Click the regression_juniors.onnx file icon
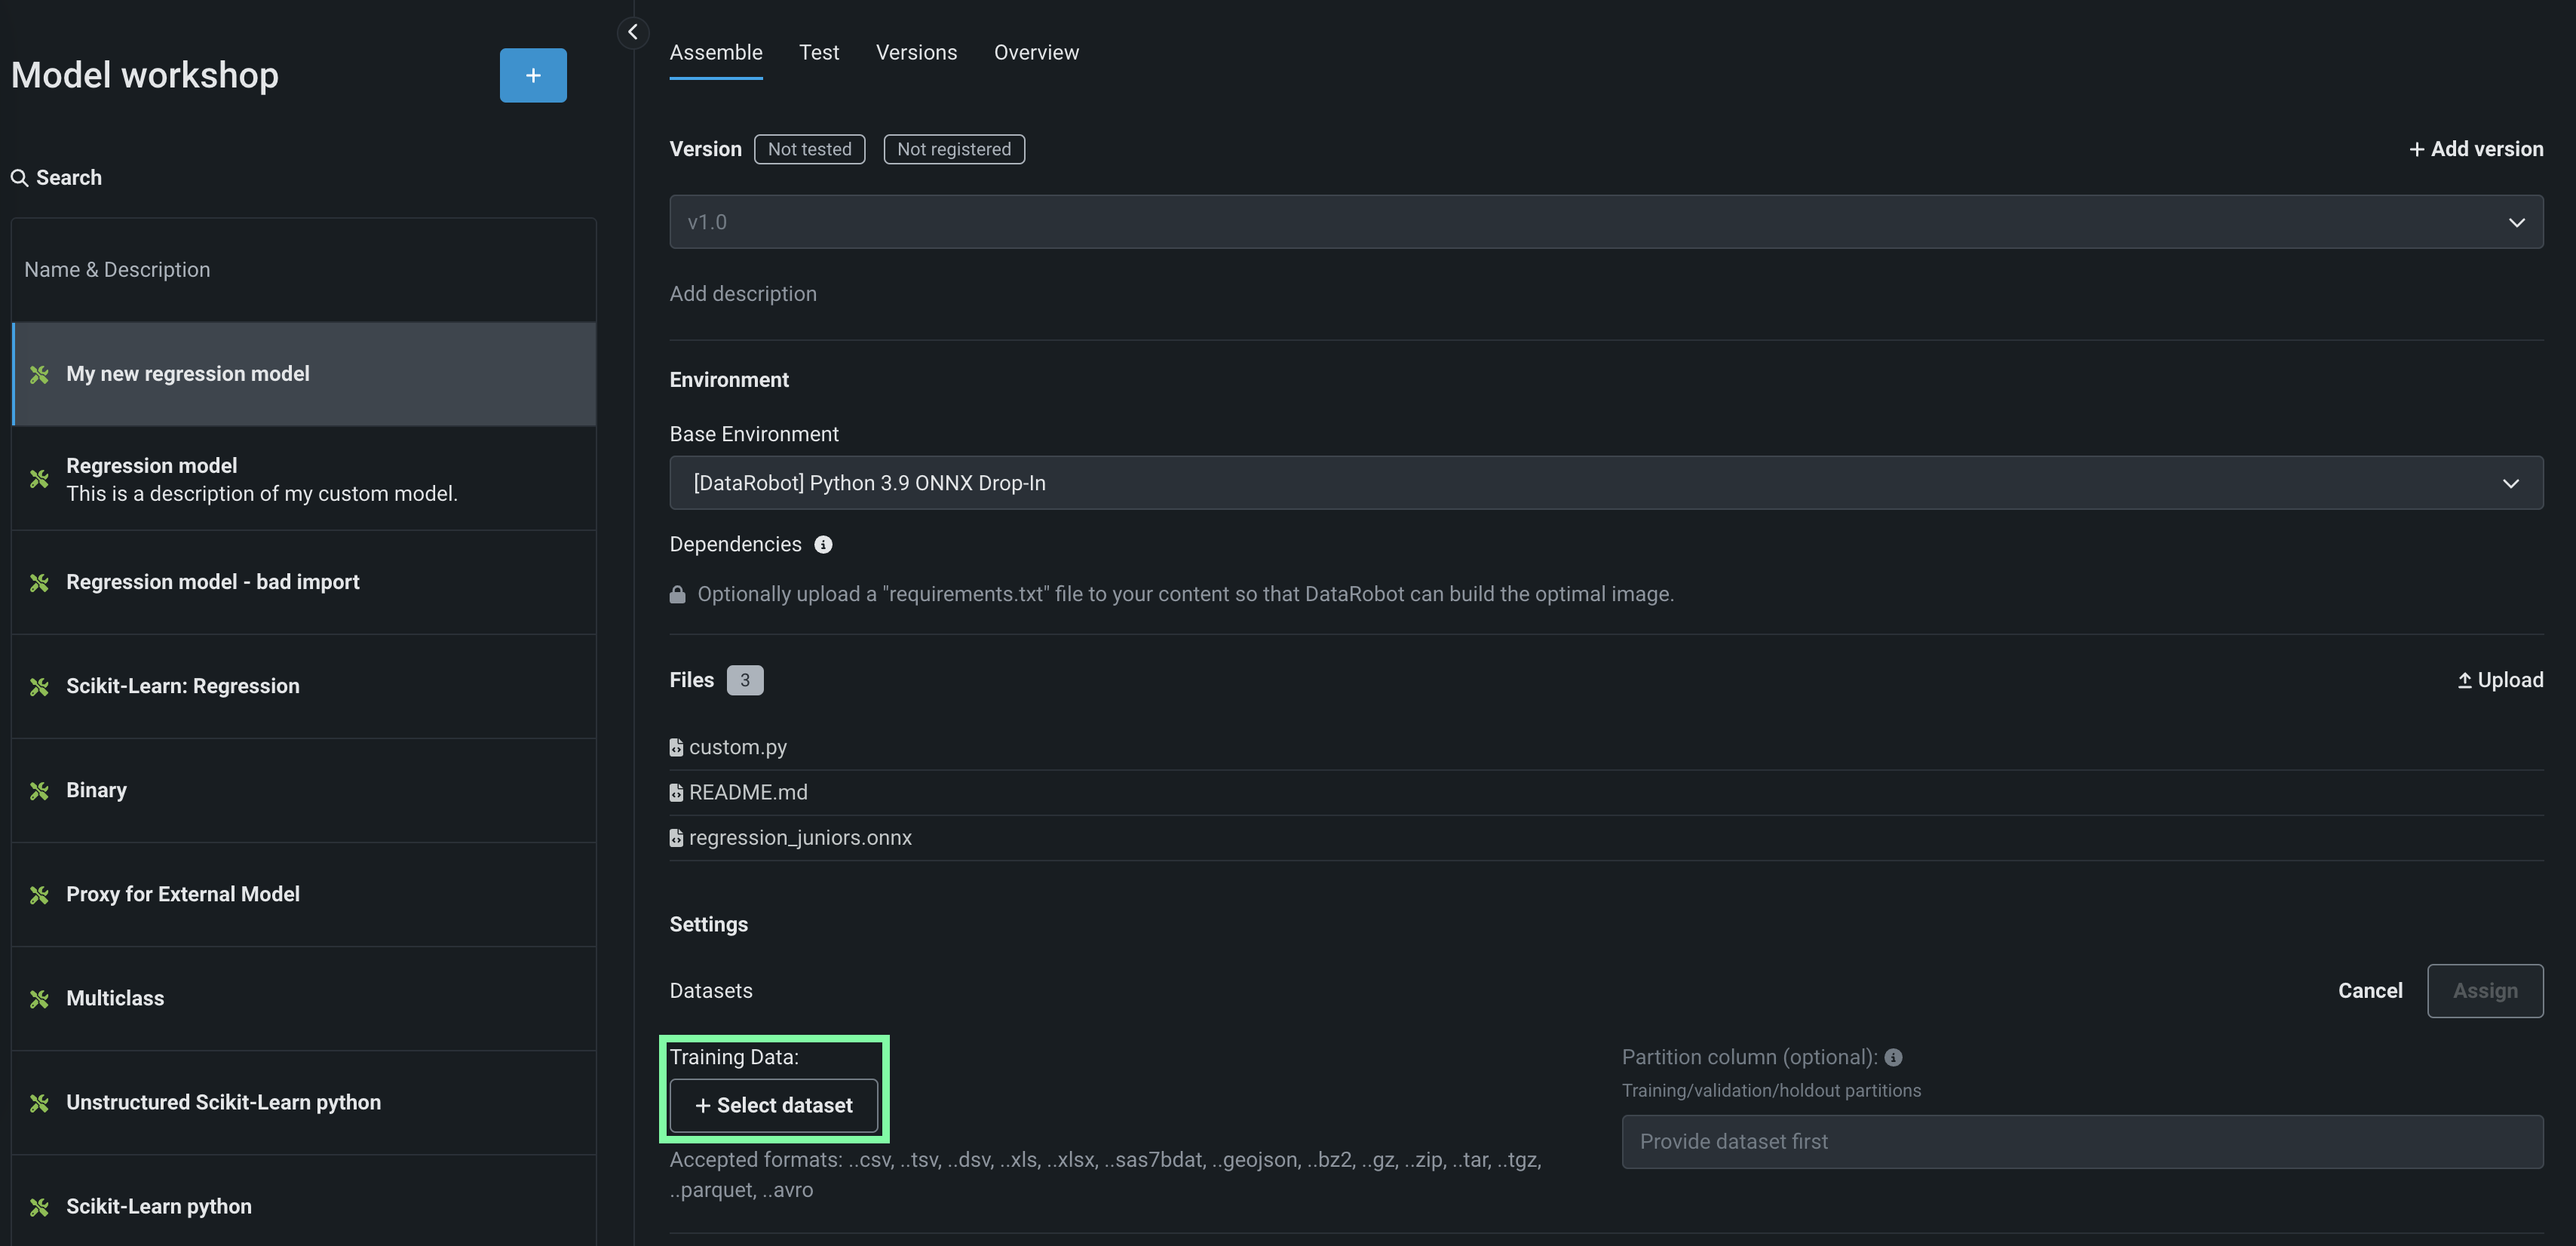 coord(676,838)
